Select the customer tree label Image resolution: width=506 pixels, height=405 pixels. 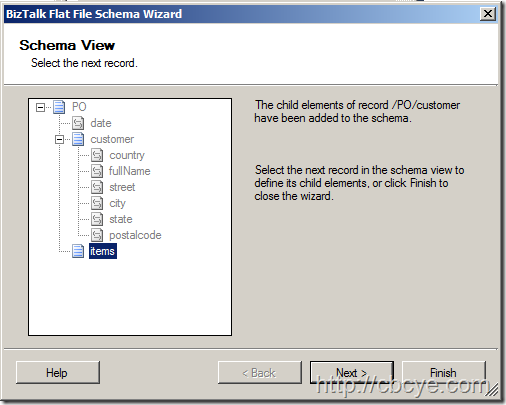[112, 139]
